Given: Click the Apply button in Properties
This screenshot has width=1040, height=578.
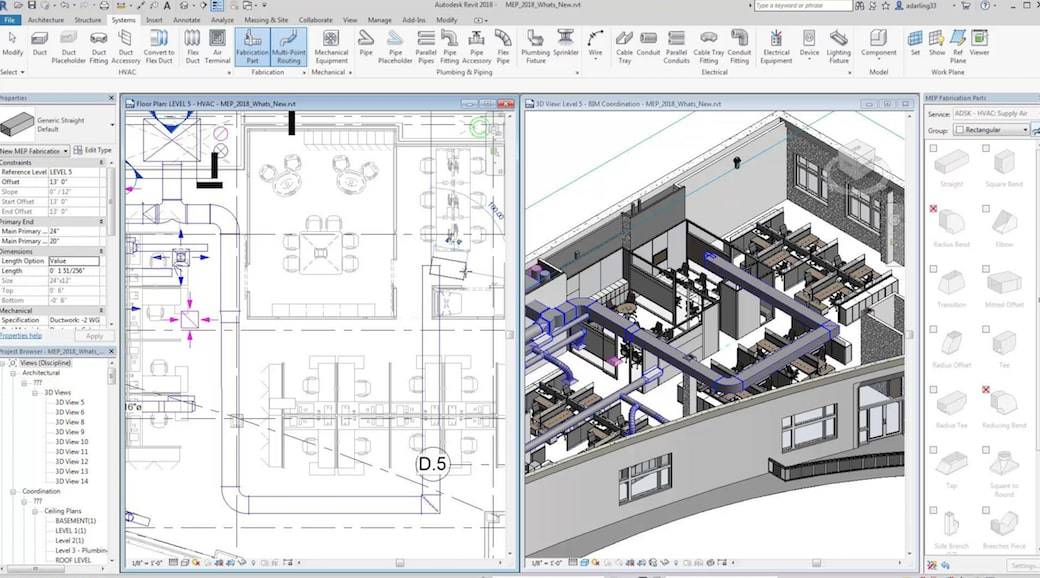Looking at the screenshot, I should (x=95, y=336).
